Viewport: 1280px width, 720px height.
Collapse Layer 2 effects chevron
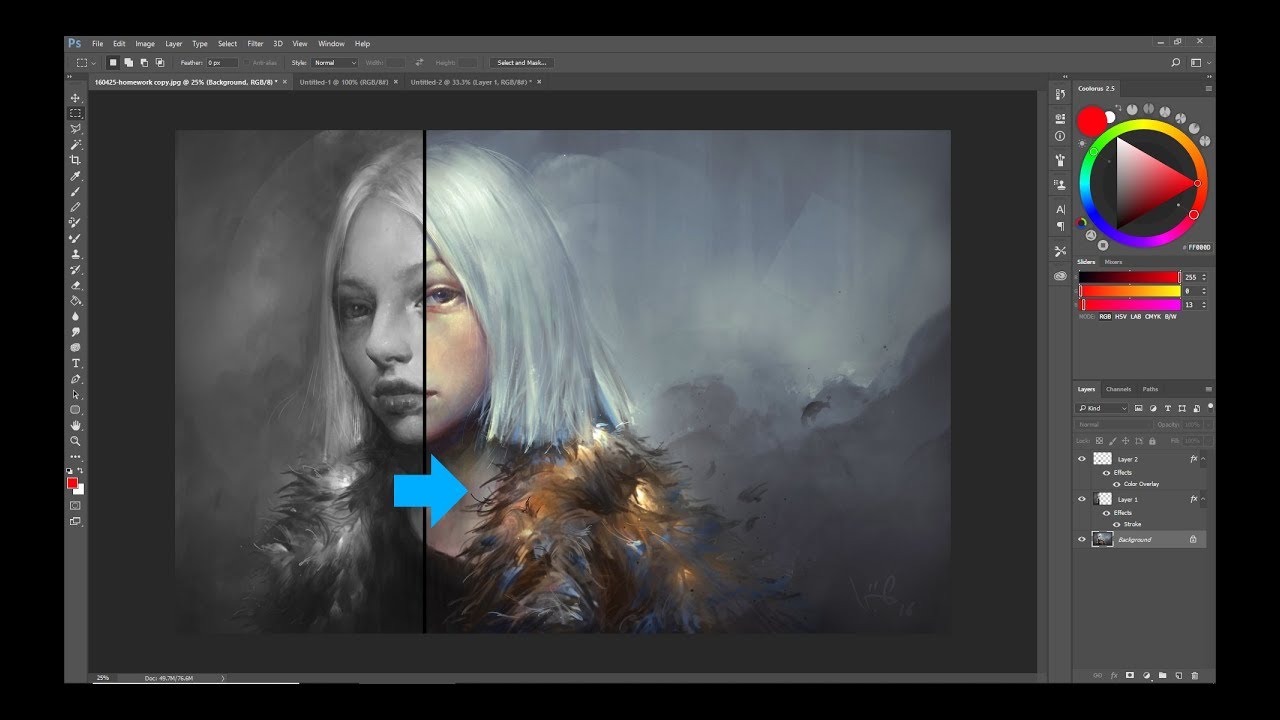(1203, 459)
